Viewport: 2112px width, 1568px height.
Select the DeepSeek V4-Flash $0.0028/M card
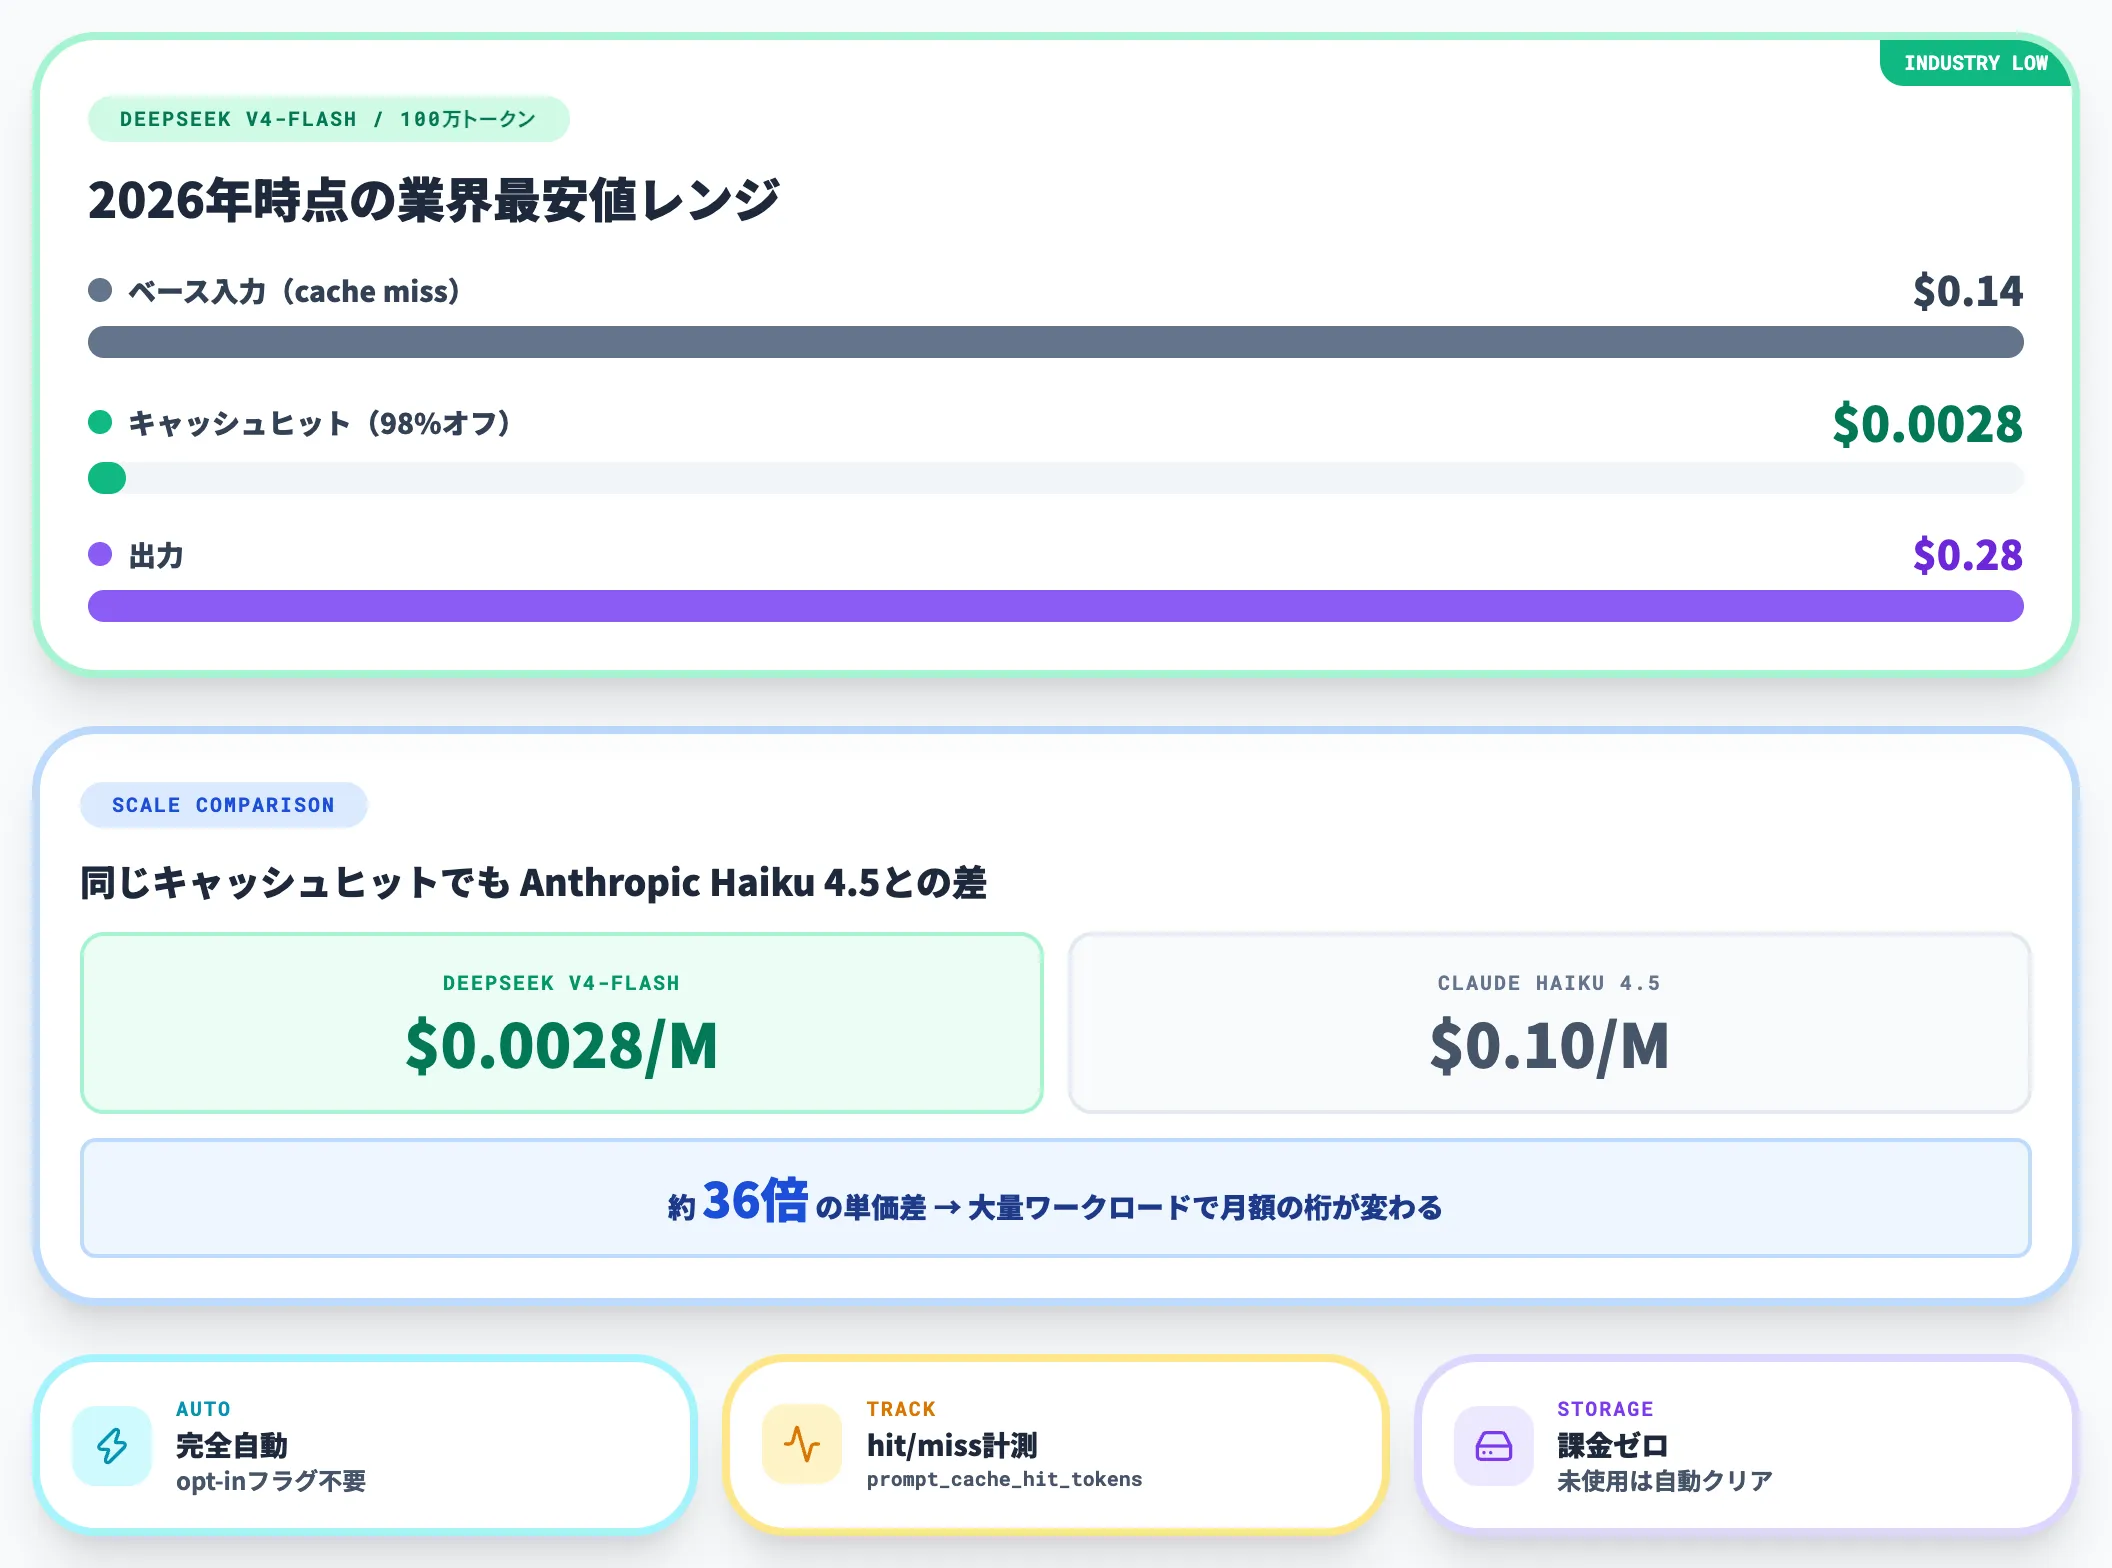[x=562, y=1023]
